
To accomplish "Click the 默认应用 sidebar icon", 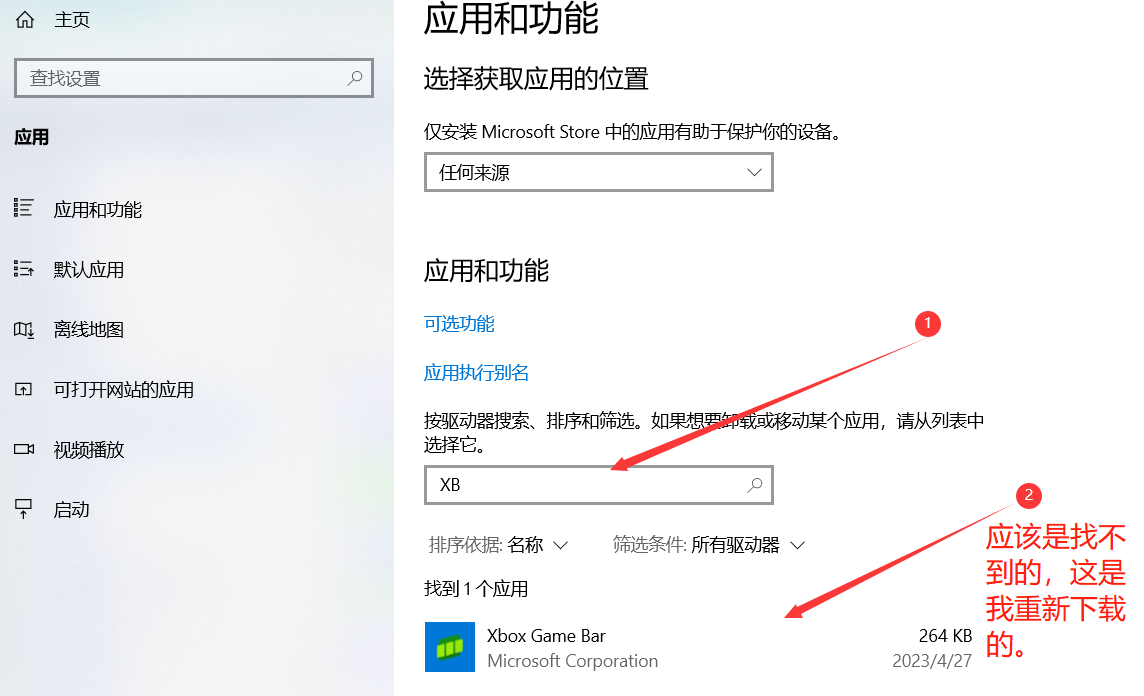I will 22,269.
